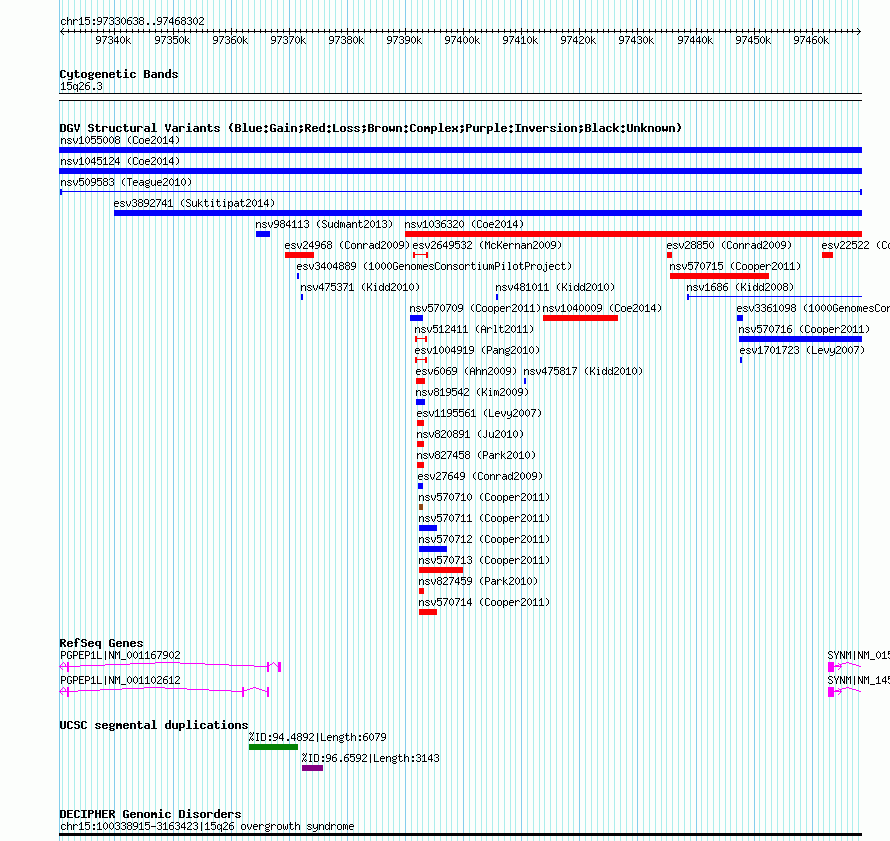Click nsv570712 (Cooper2011) blue bar

(433, 549)
